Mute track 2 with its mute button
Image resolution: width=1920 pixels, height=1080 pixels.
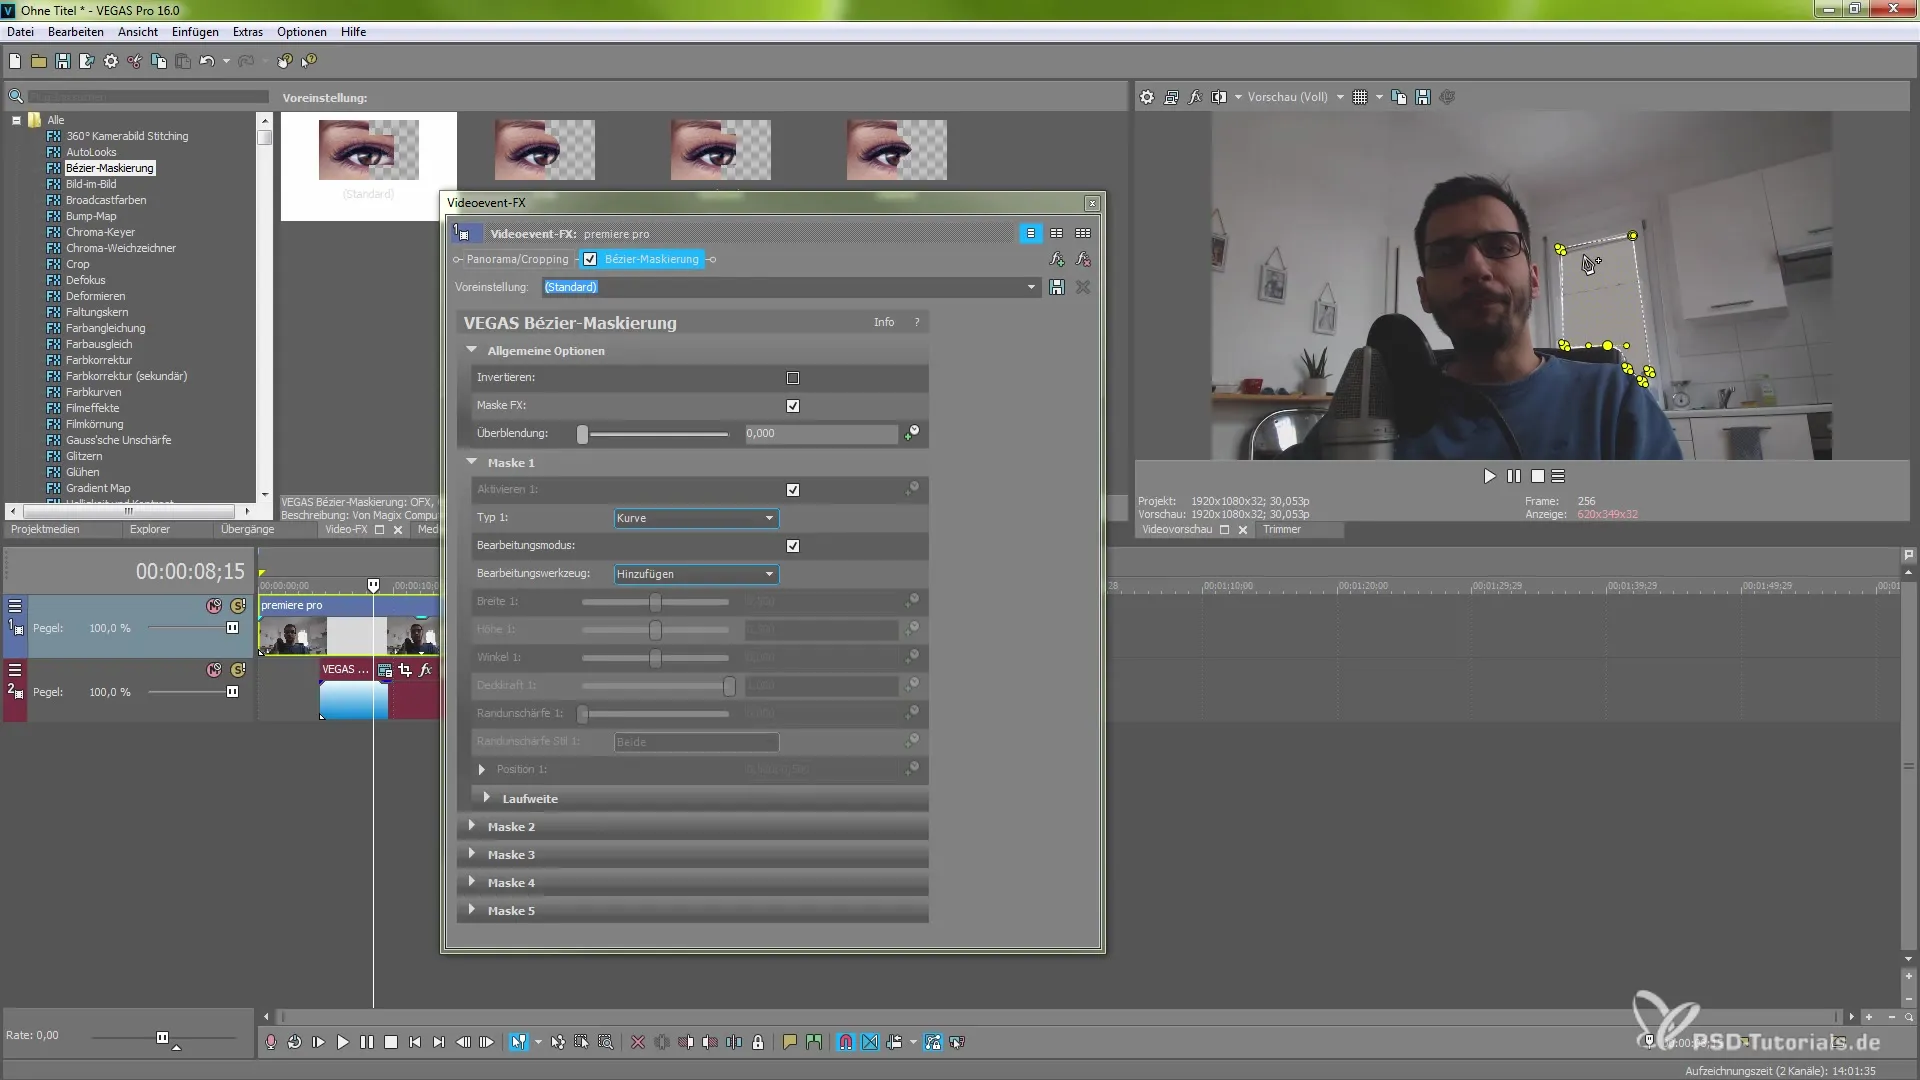[x=214, y=670]
